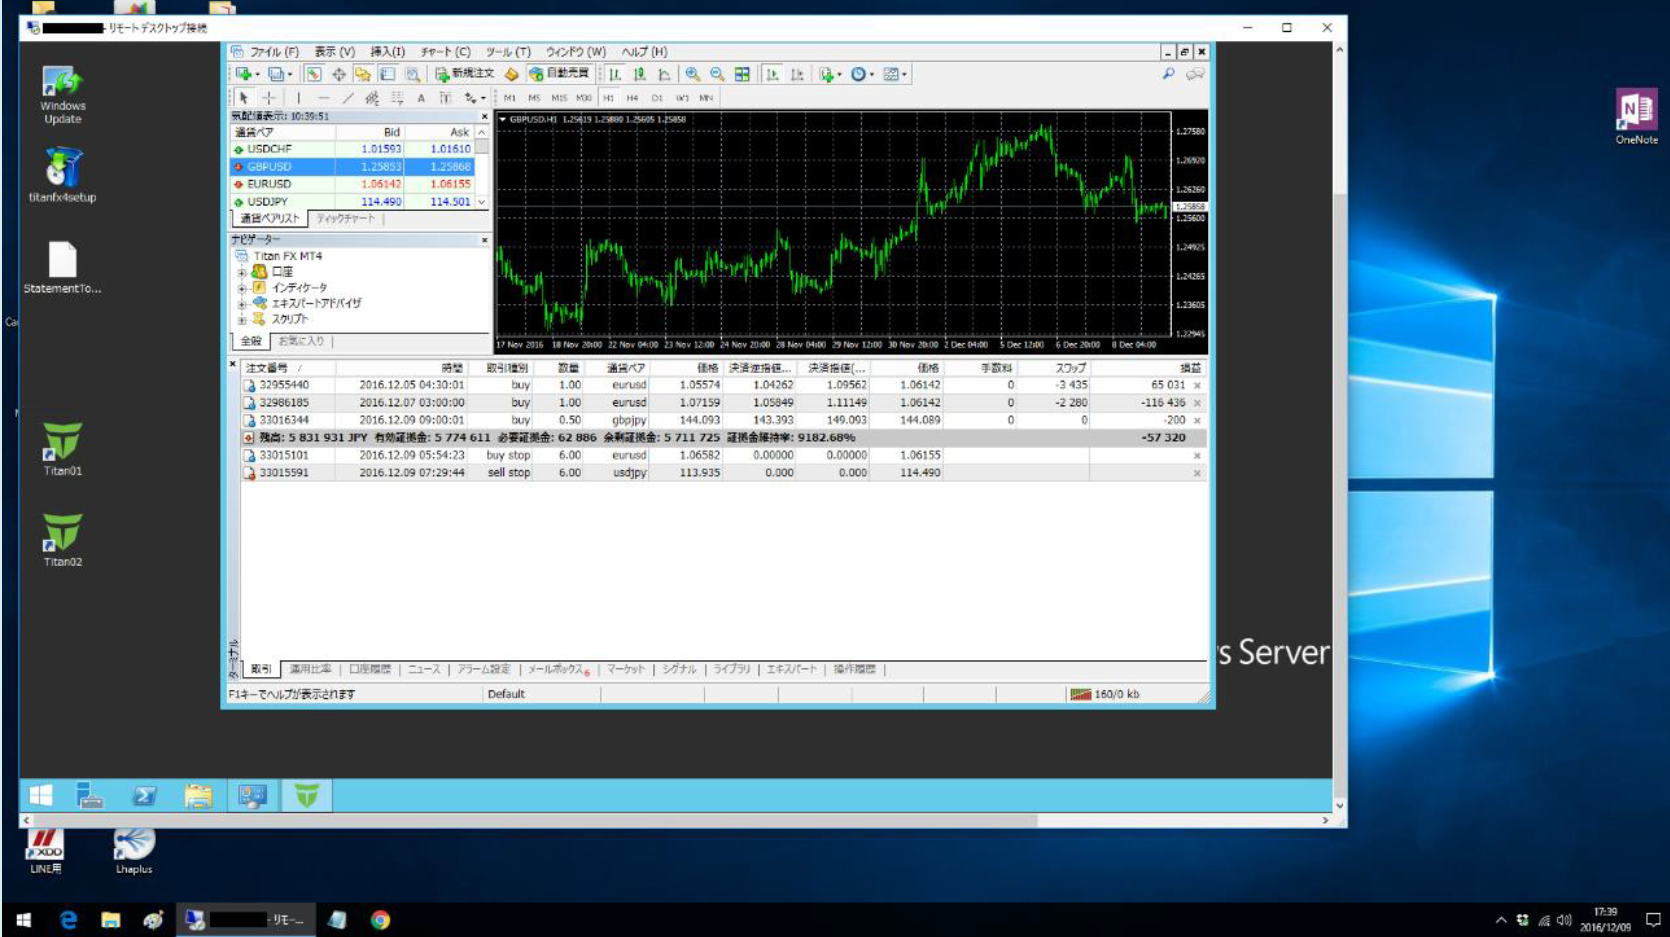1670x937 pixels.
Task: Open the チャート (C) menu
Action: click(445, 52)
